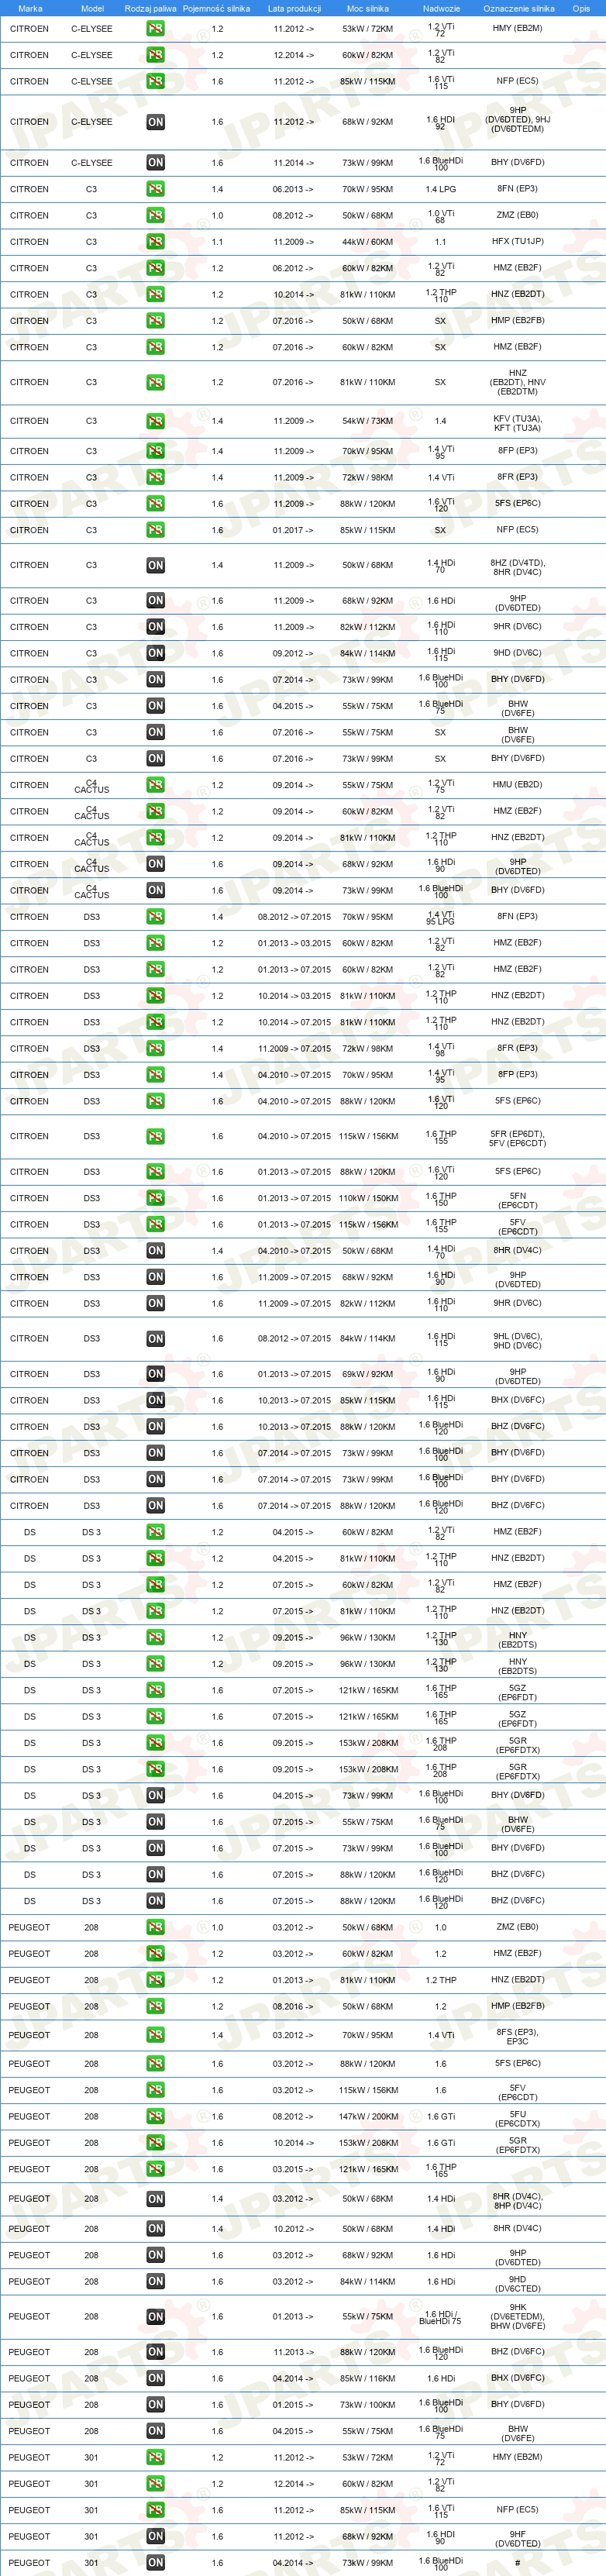Select the '06.2013 ->' production date cell
Viewport: 606px width, 2576px height.
pyautogui.click(x=293, y=189)
